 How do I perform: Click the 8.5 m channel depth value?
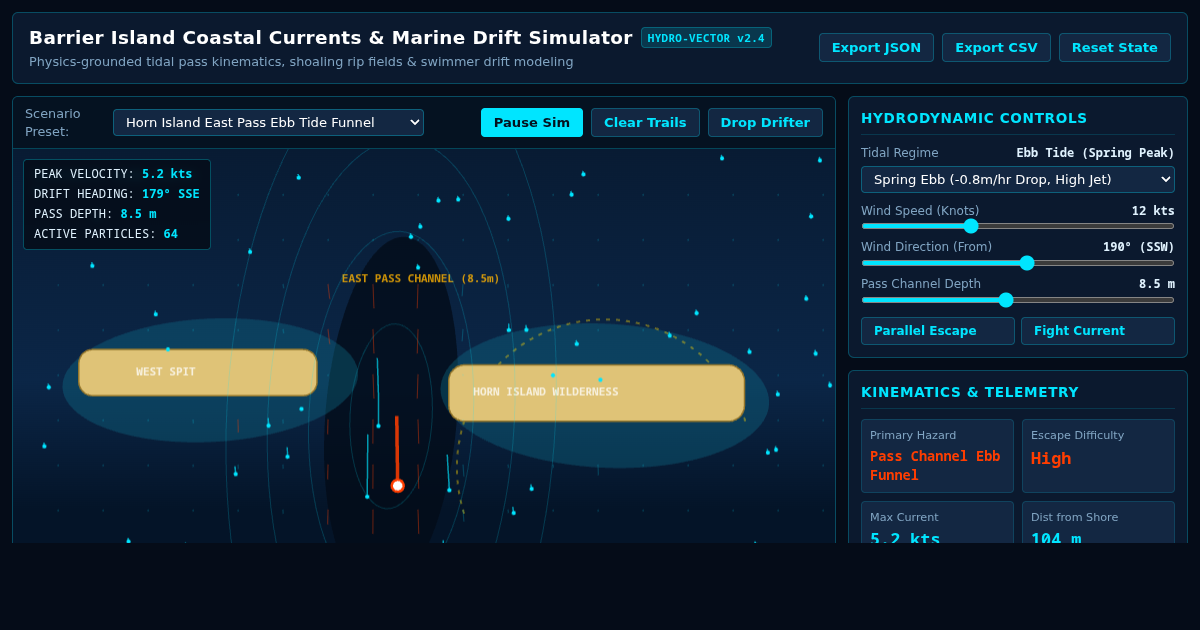pos(1157,284)
